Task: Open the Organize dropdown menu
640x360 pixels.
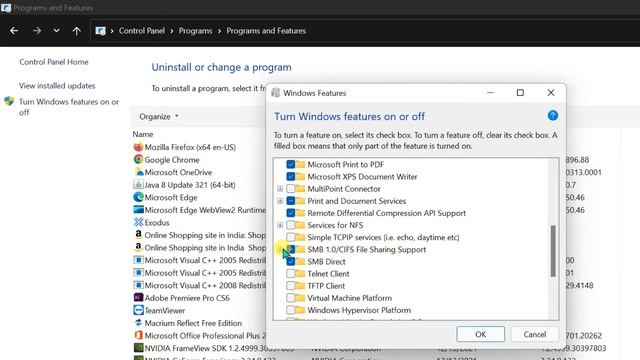Action: pyautogui.click(x=159, y=117)
